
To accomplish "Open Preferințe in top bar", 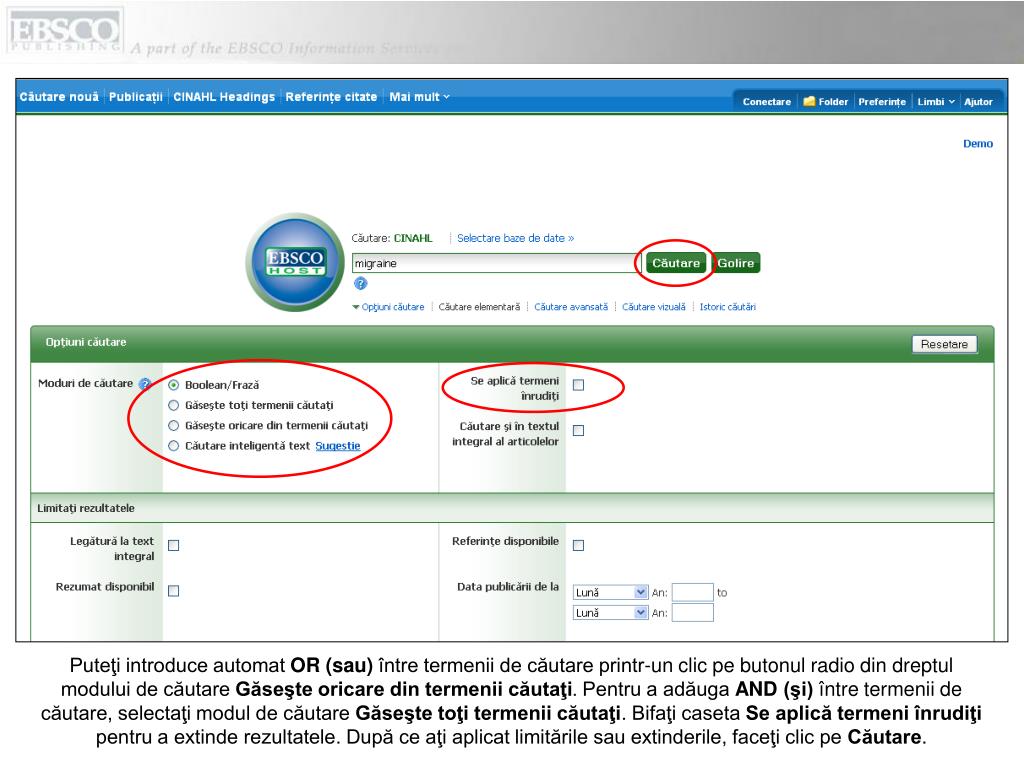I will click(x=882, y=101).
